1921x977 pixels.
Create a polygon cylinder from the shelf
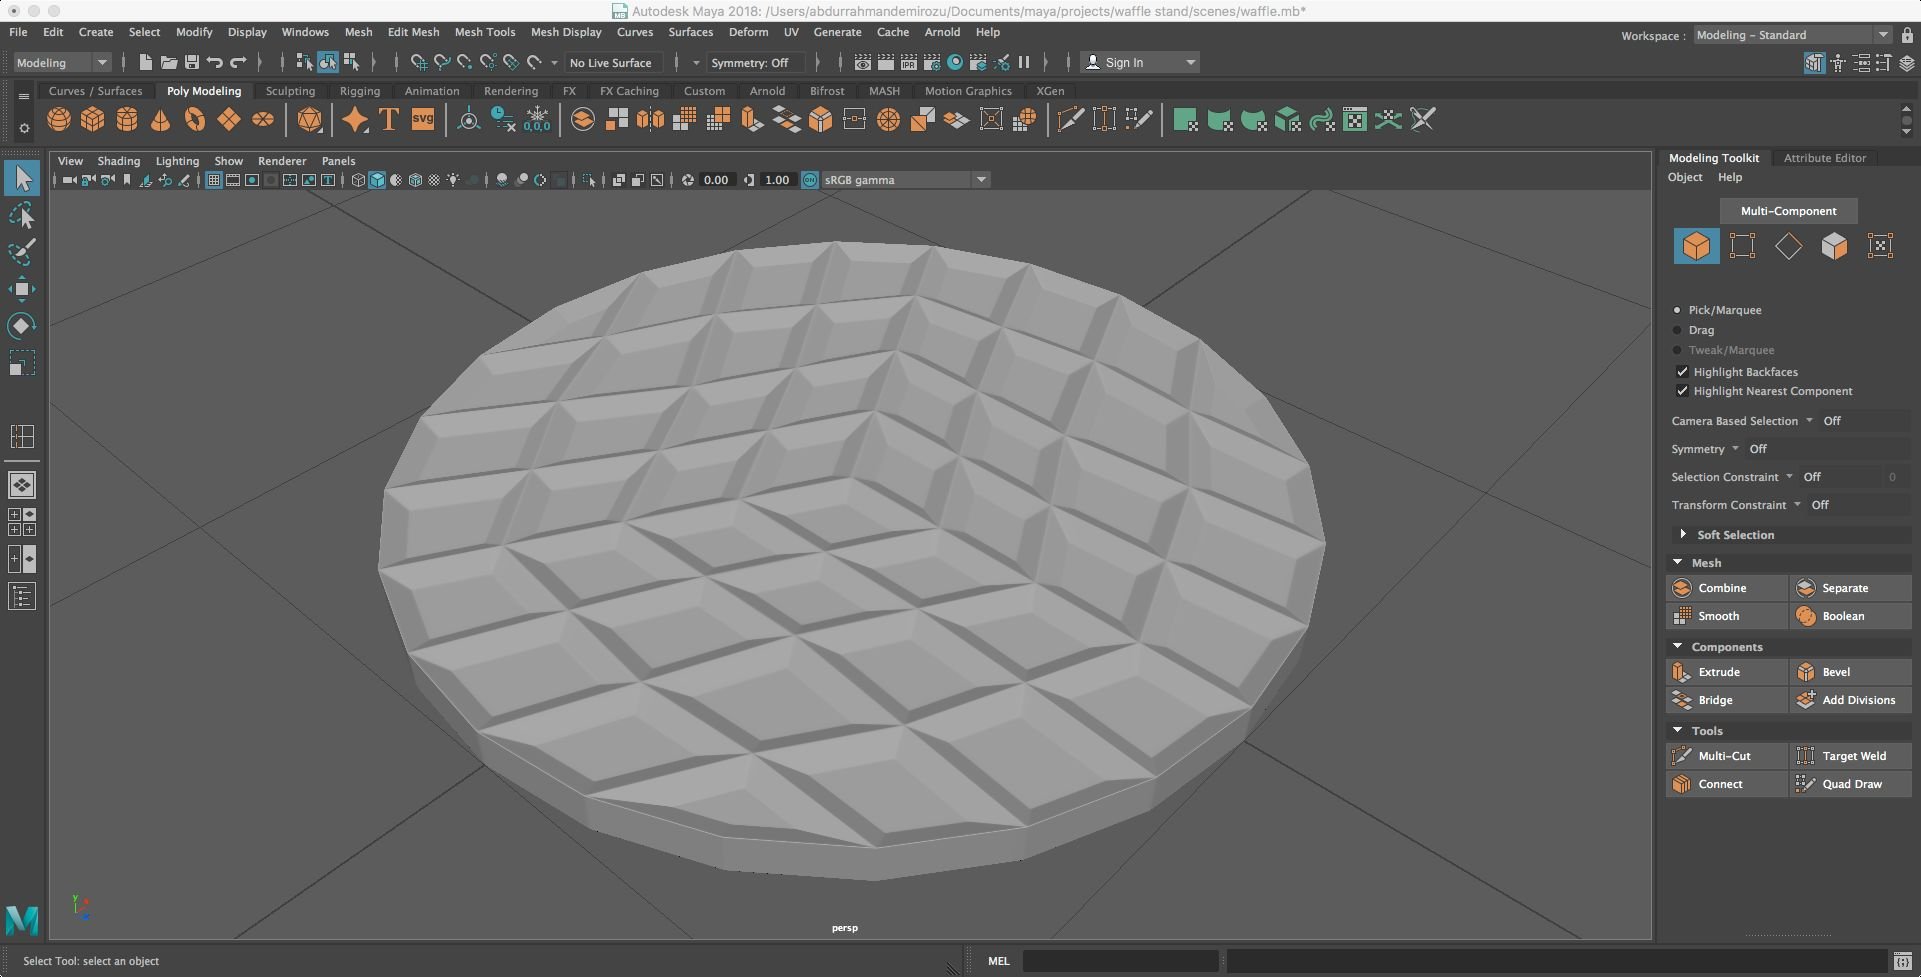coord(127,120)
